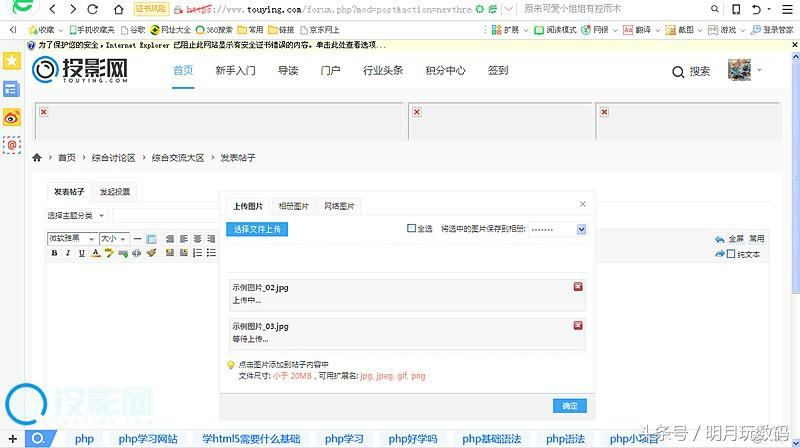The height and width of the screenshot is (448, 800).
Task: Close the upload image dialog
Action: (583, 204)
